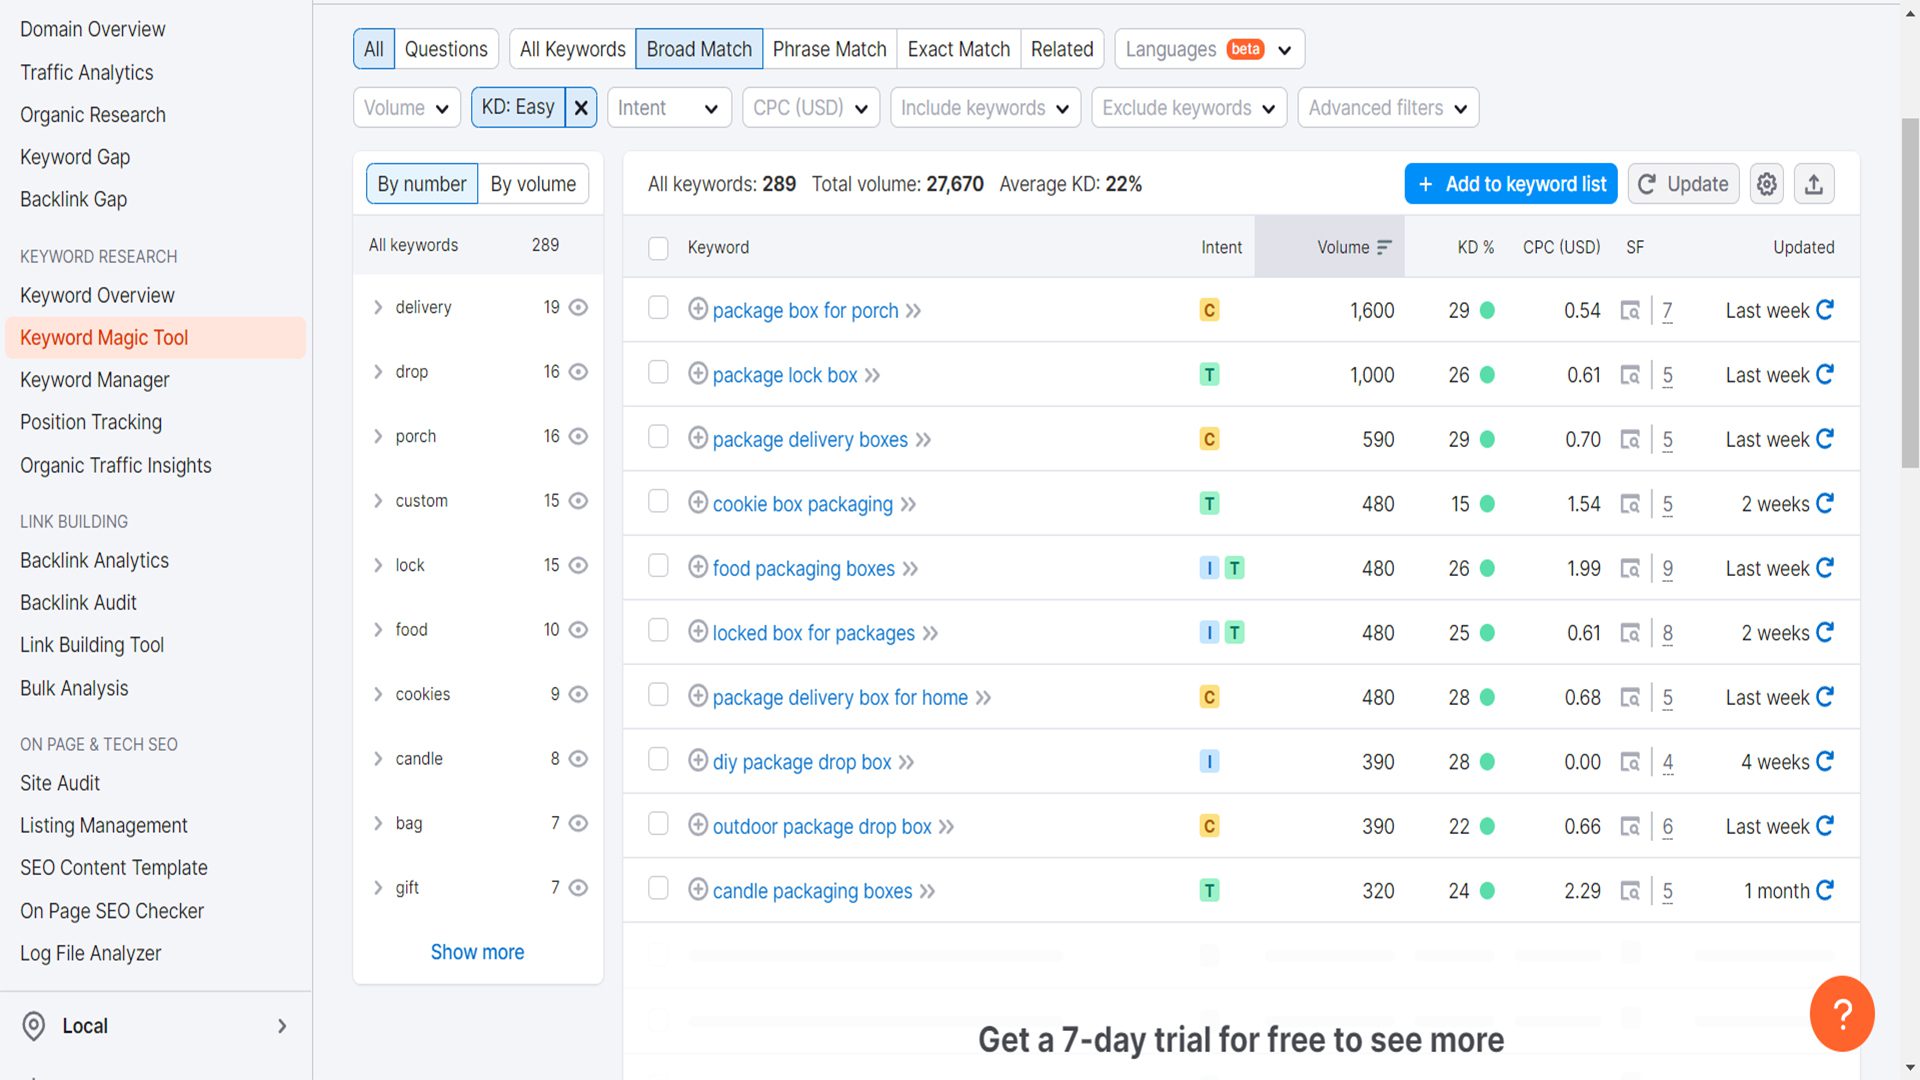Viewport: 1920px width, 1080px height.
Task: Select the Questions tab
Action: [x=446, y=49]
